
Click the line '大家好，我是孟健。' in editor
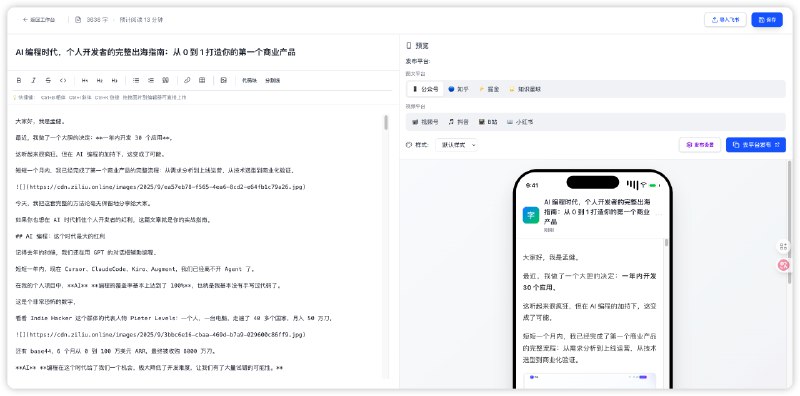click(x=40, y=121)
